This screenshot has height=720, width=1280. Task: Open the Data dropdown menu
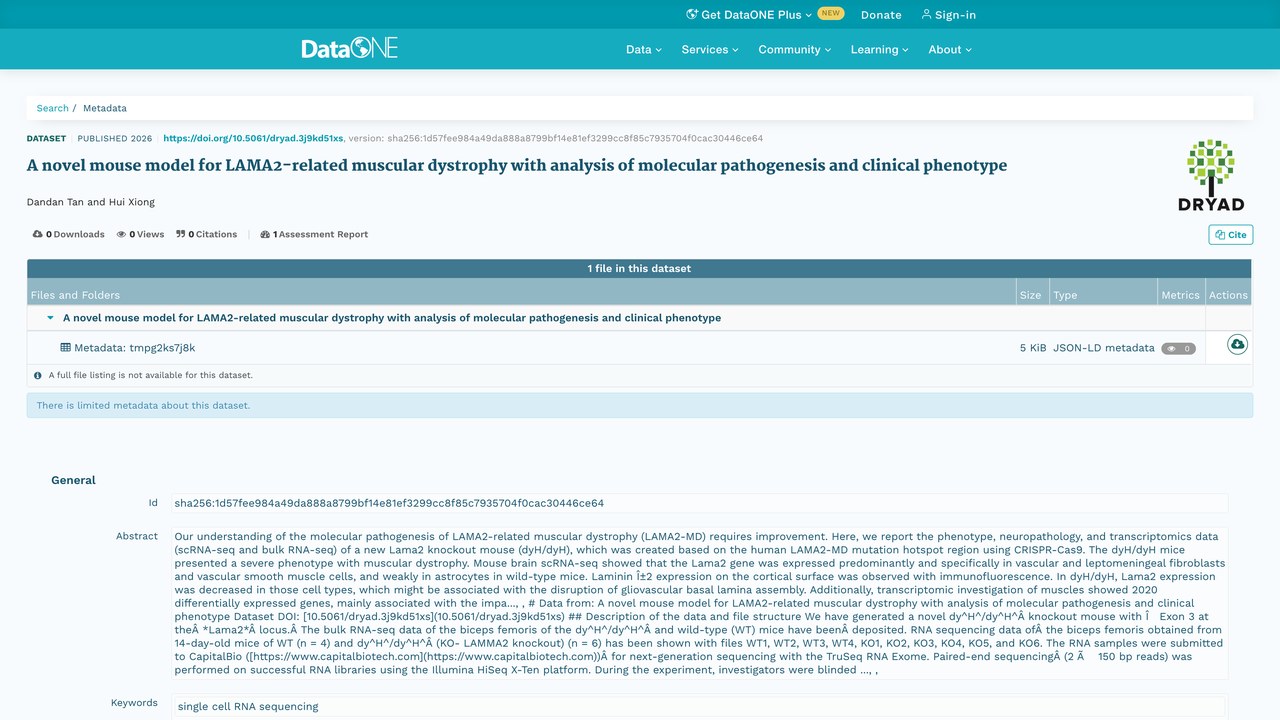coord(644,49)
